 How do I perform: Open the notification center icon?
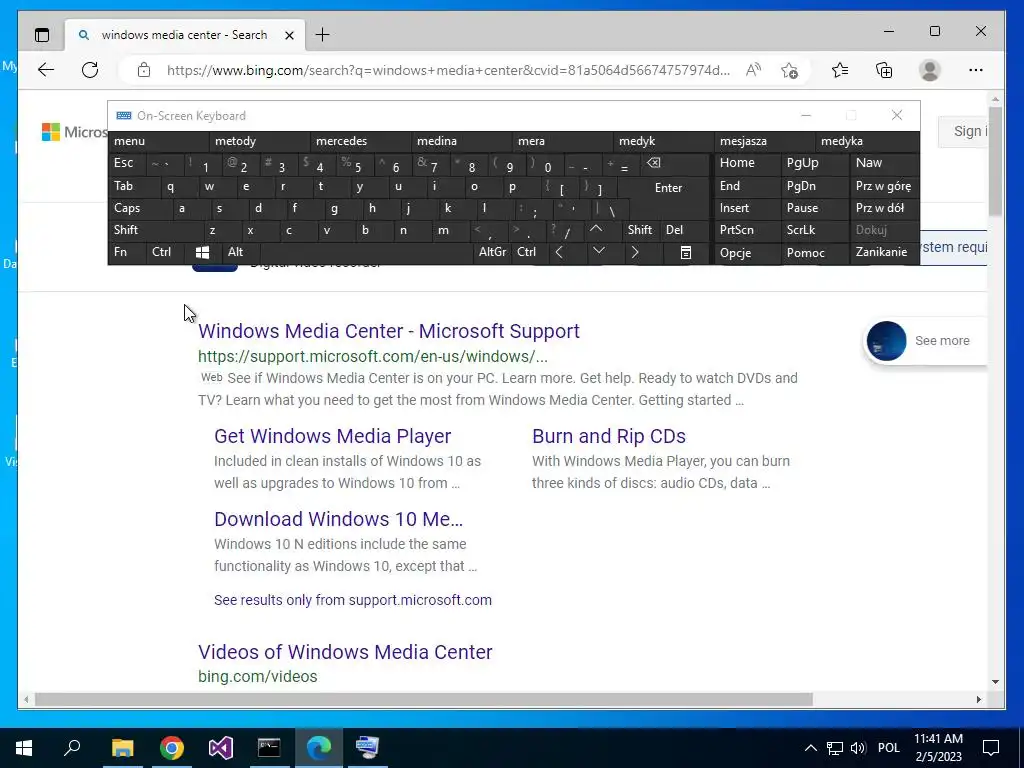[x=991, y=748]
